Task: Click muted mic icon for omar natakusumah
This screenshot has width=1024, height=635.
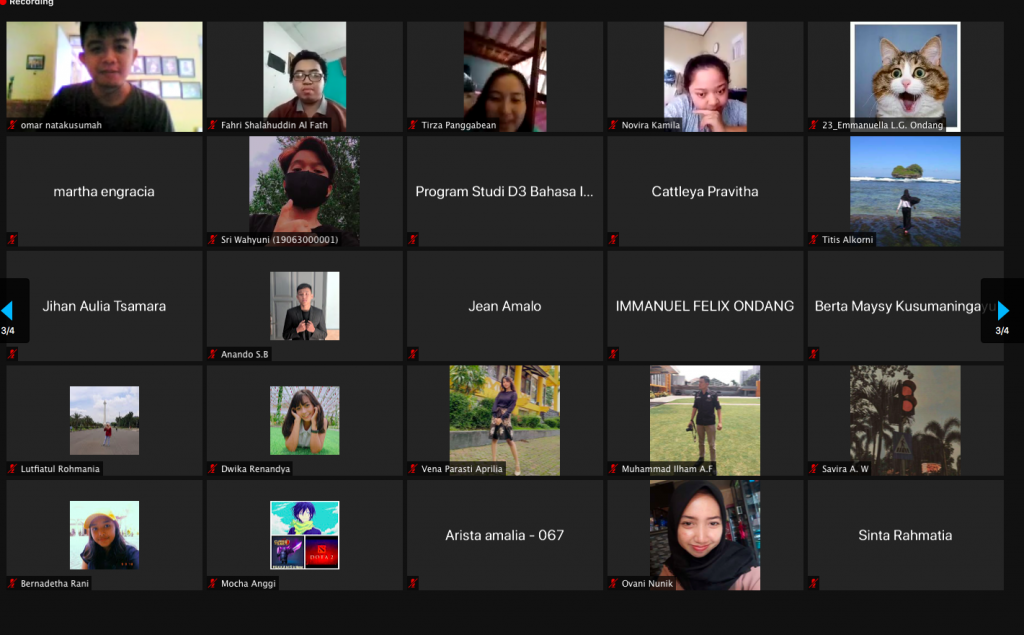Action: coord(12,125)
